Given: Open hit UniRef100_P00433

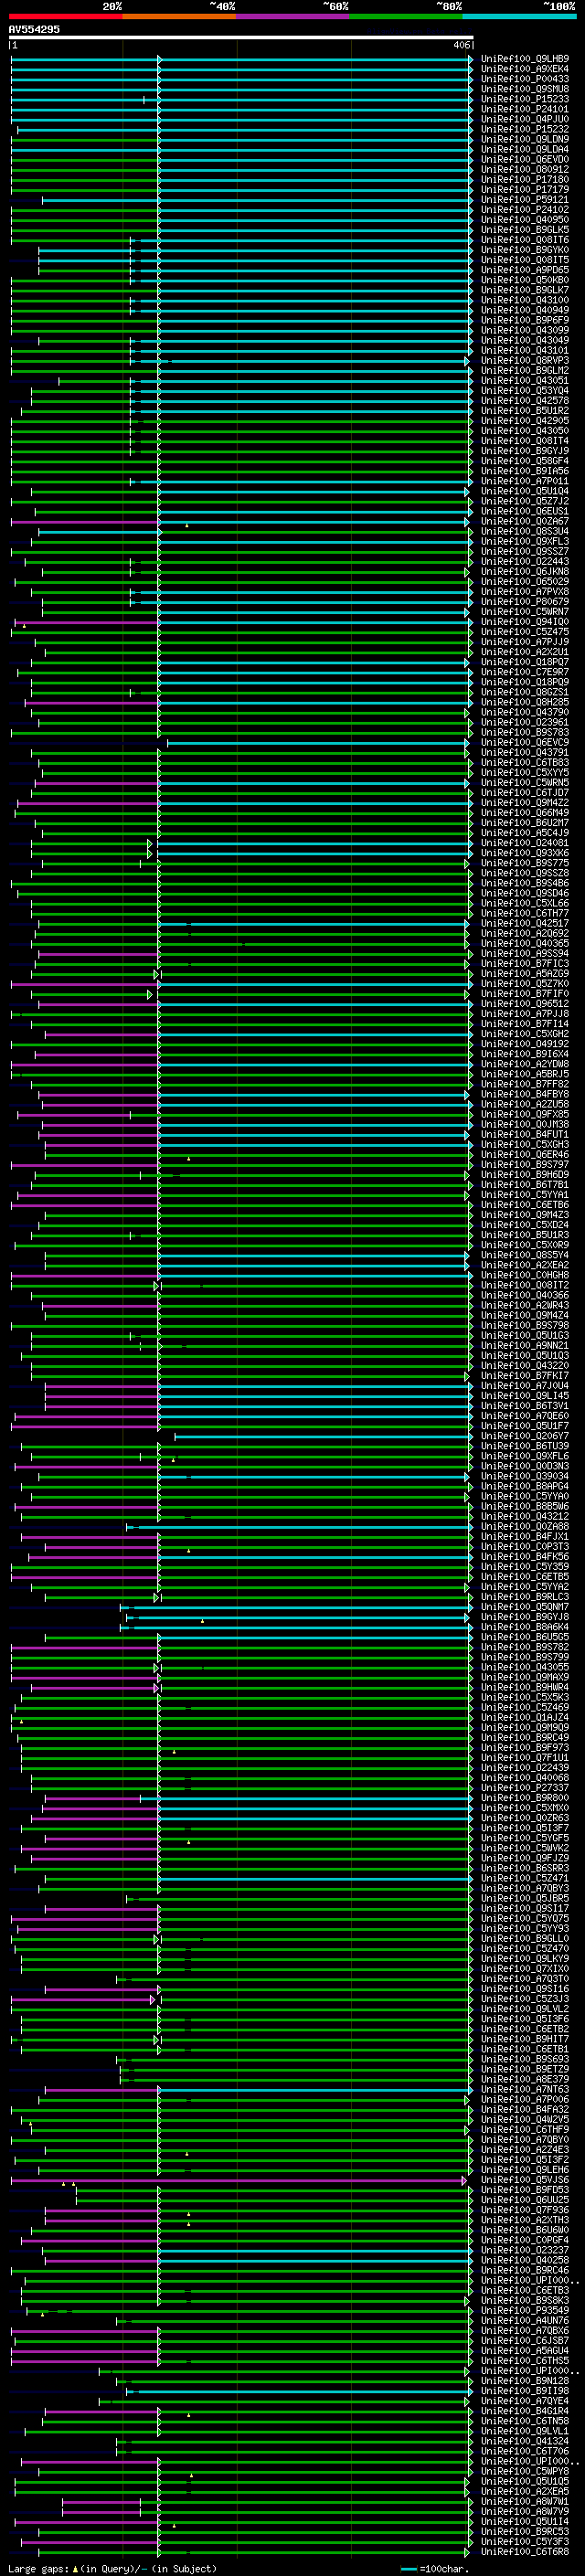Looking at the screenshot, I should coord(525,79).
